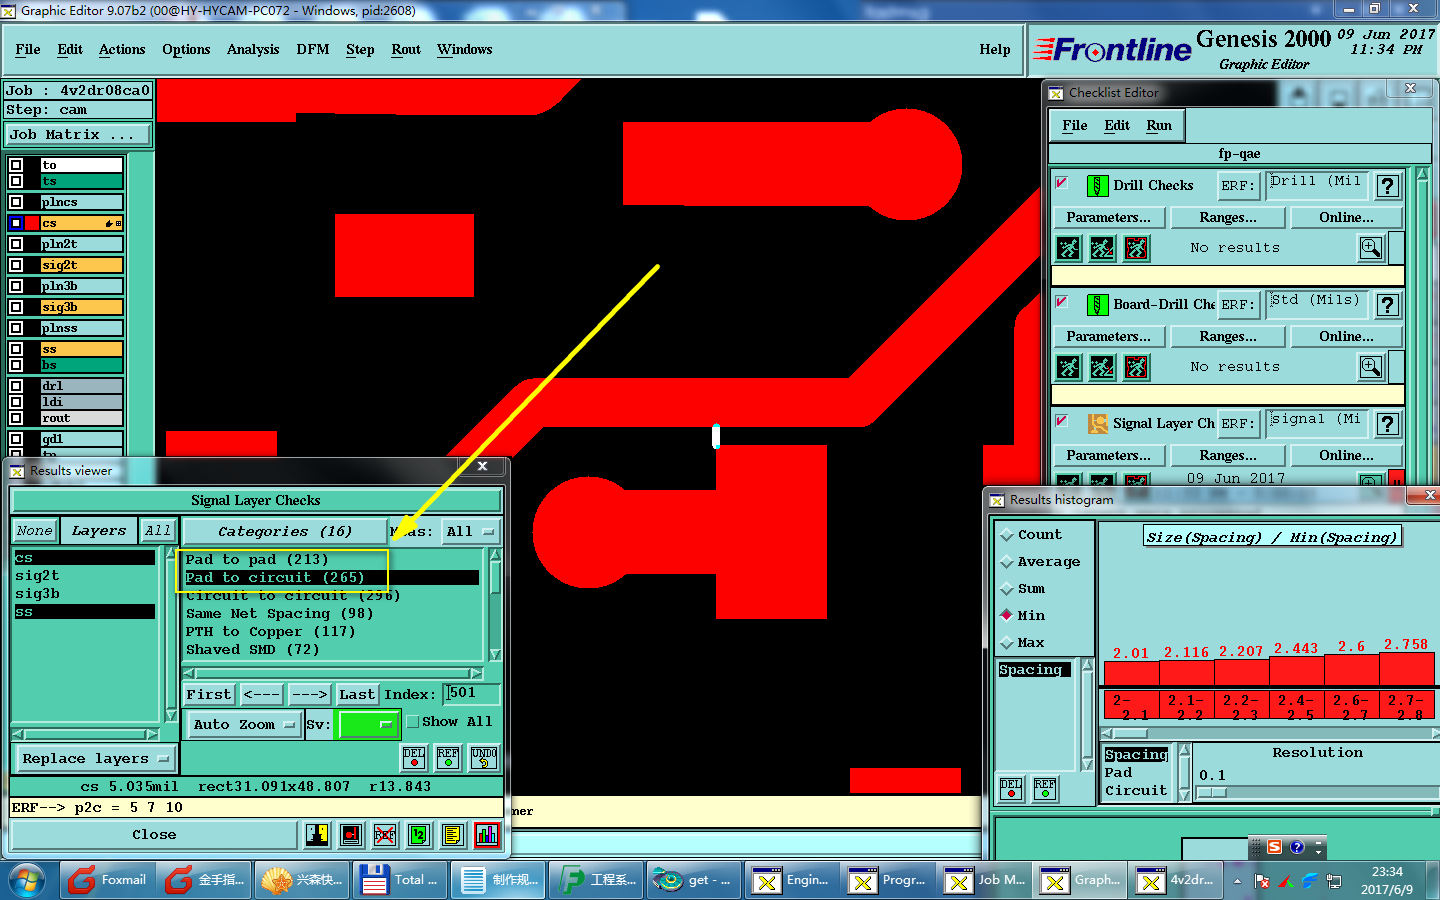Click the green drill icon beside Drill Checks
The image size is (1440, 900).
pos(1097,186)
